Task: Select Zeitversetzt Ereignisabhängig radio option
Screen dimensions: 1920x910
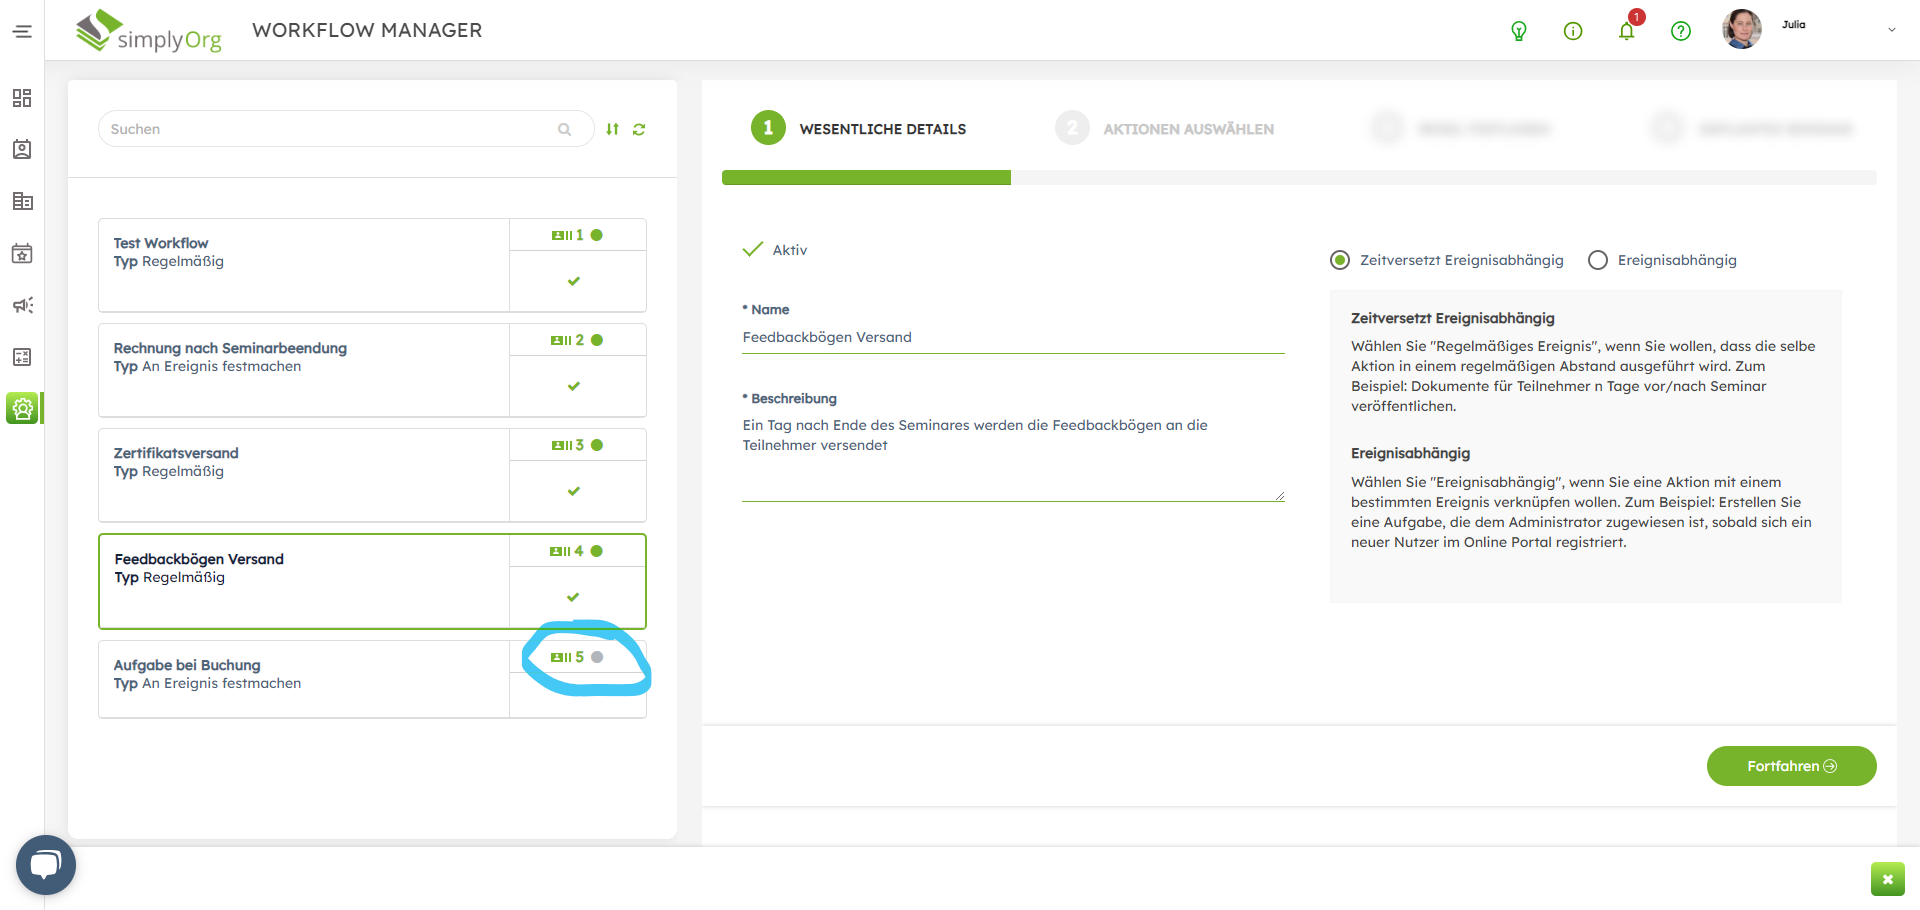Action: coord(1340,260)
